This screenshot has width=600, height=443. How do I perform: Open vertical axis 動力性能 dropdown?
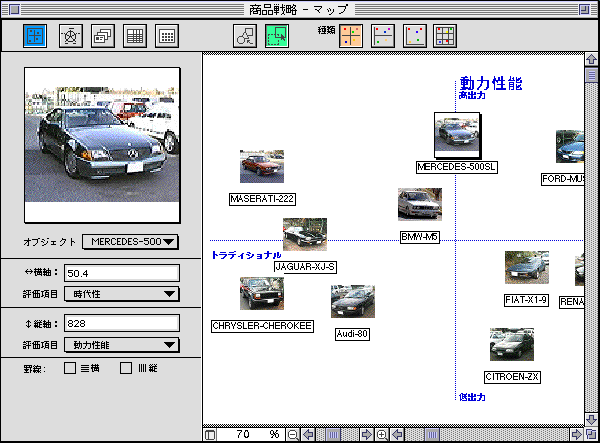pos(122,345)
